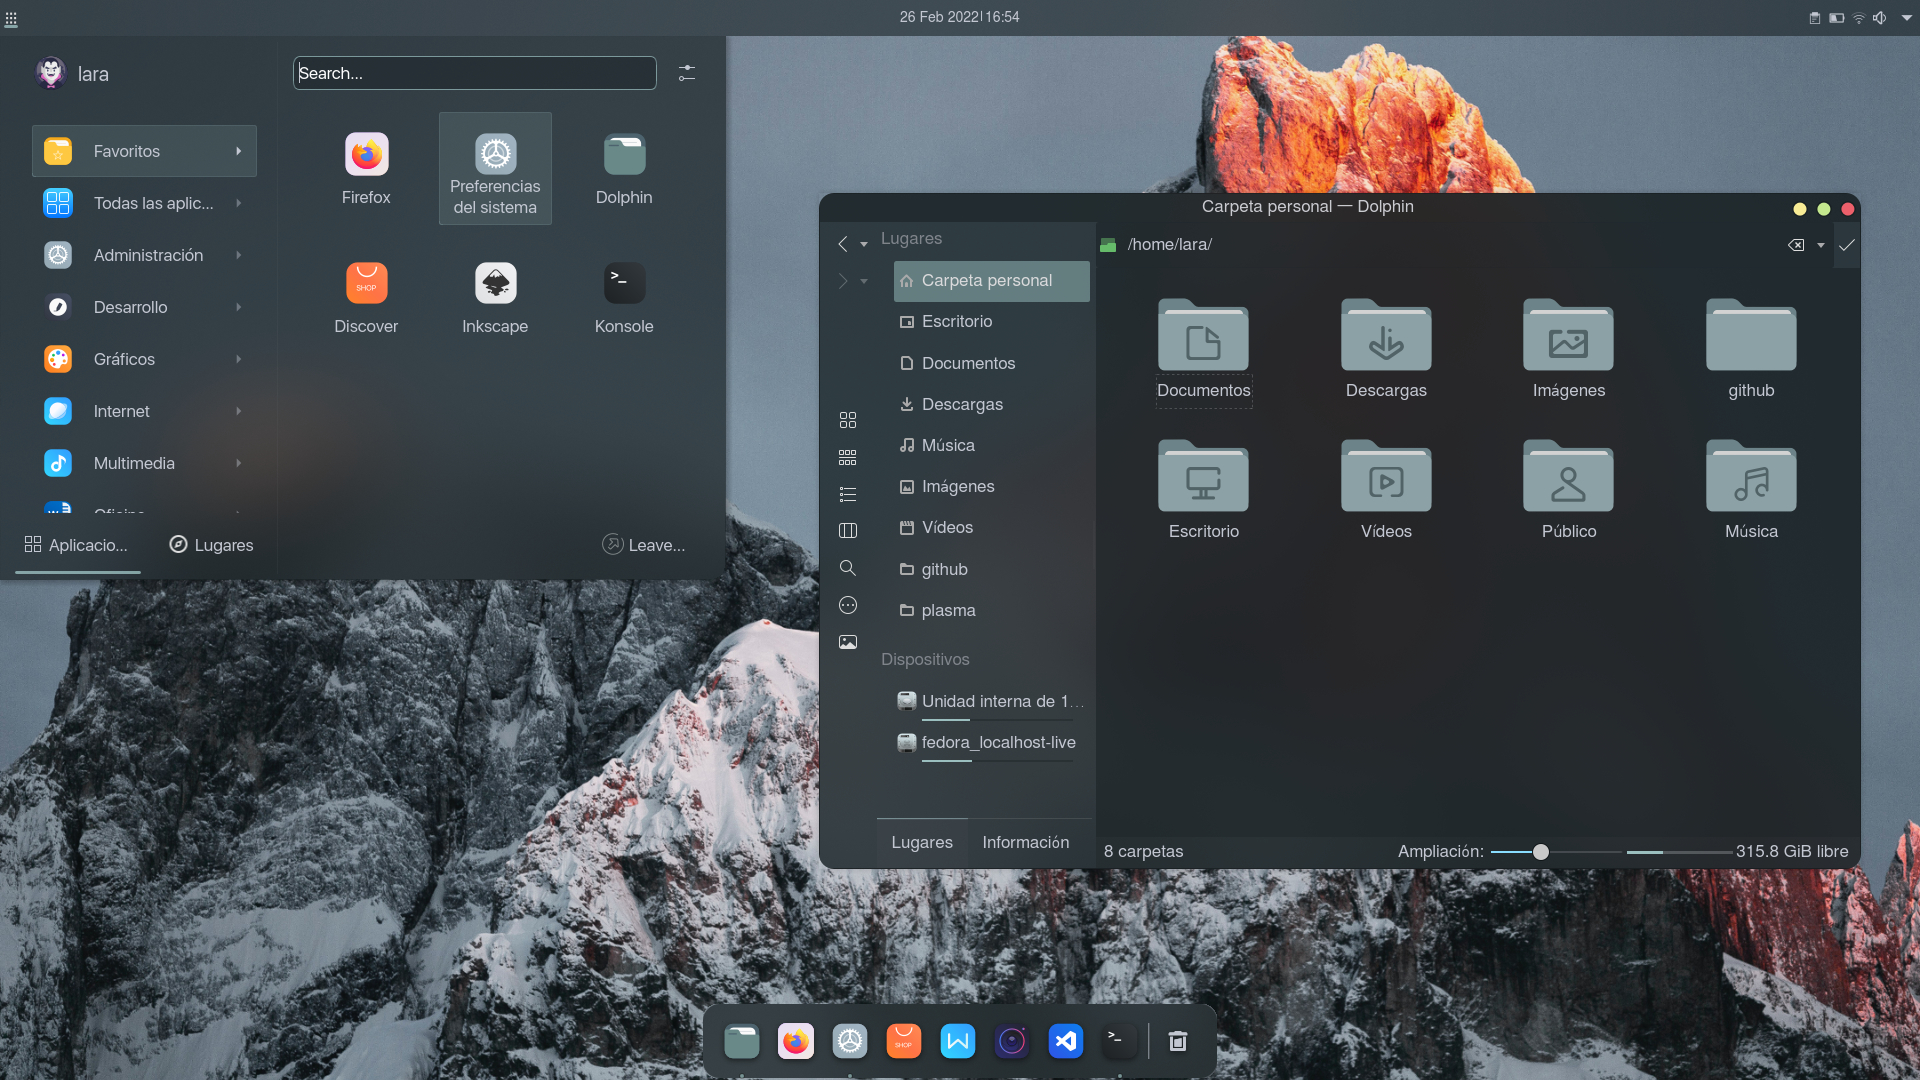The image size is (1920, 1080).
Task: Click the /home/lara/ location path field
Action: [x=1450, y=245]
